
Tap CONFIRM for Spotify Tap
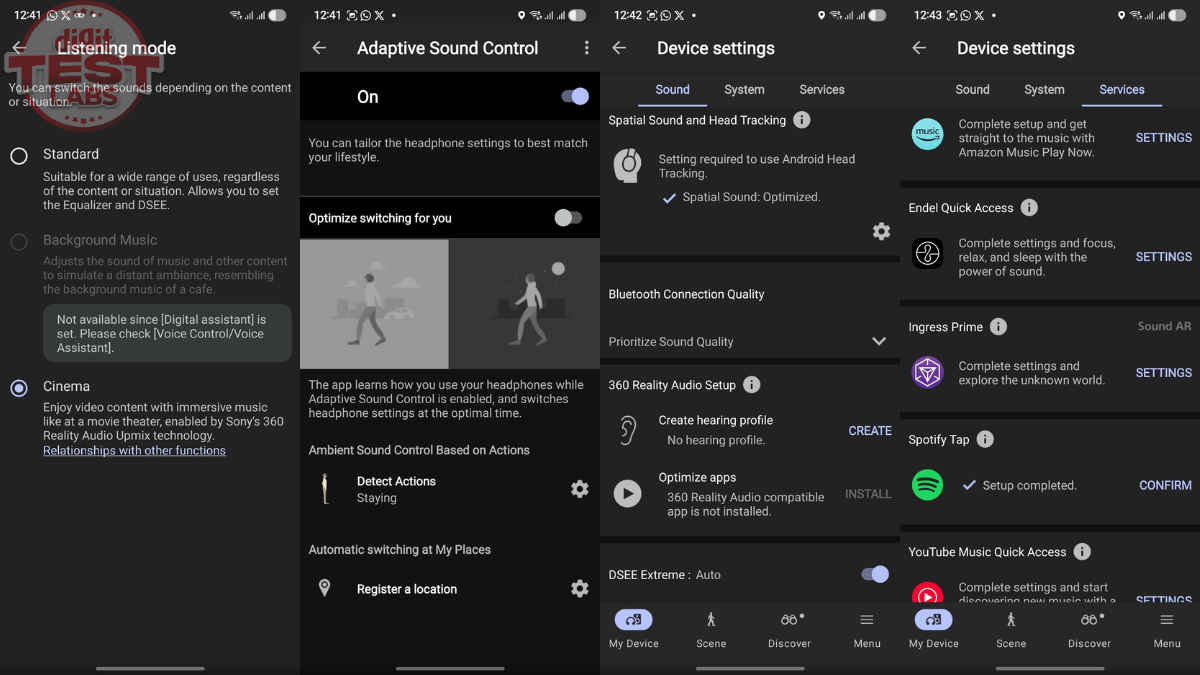click(1165, 485)
